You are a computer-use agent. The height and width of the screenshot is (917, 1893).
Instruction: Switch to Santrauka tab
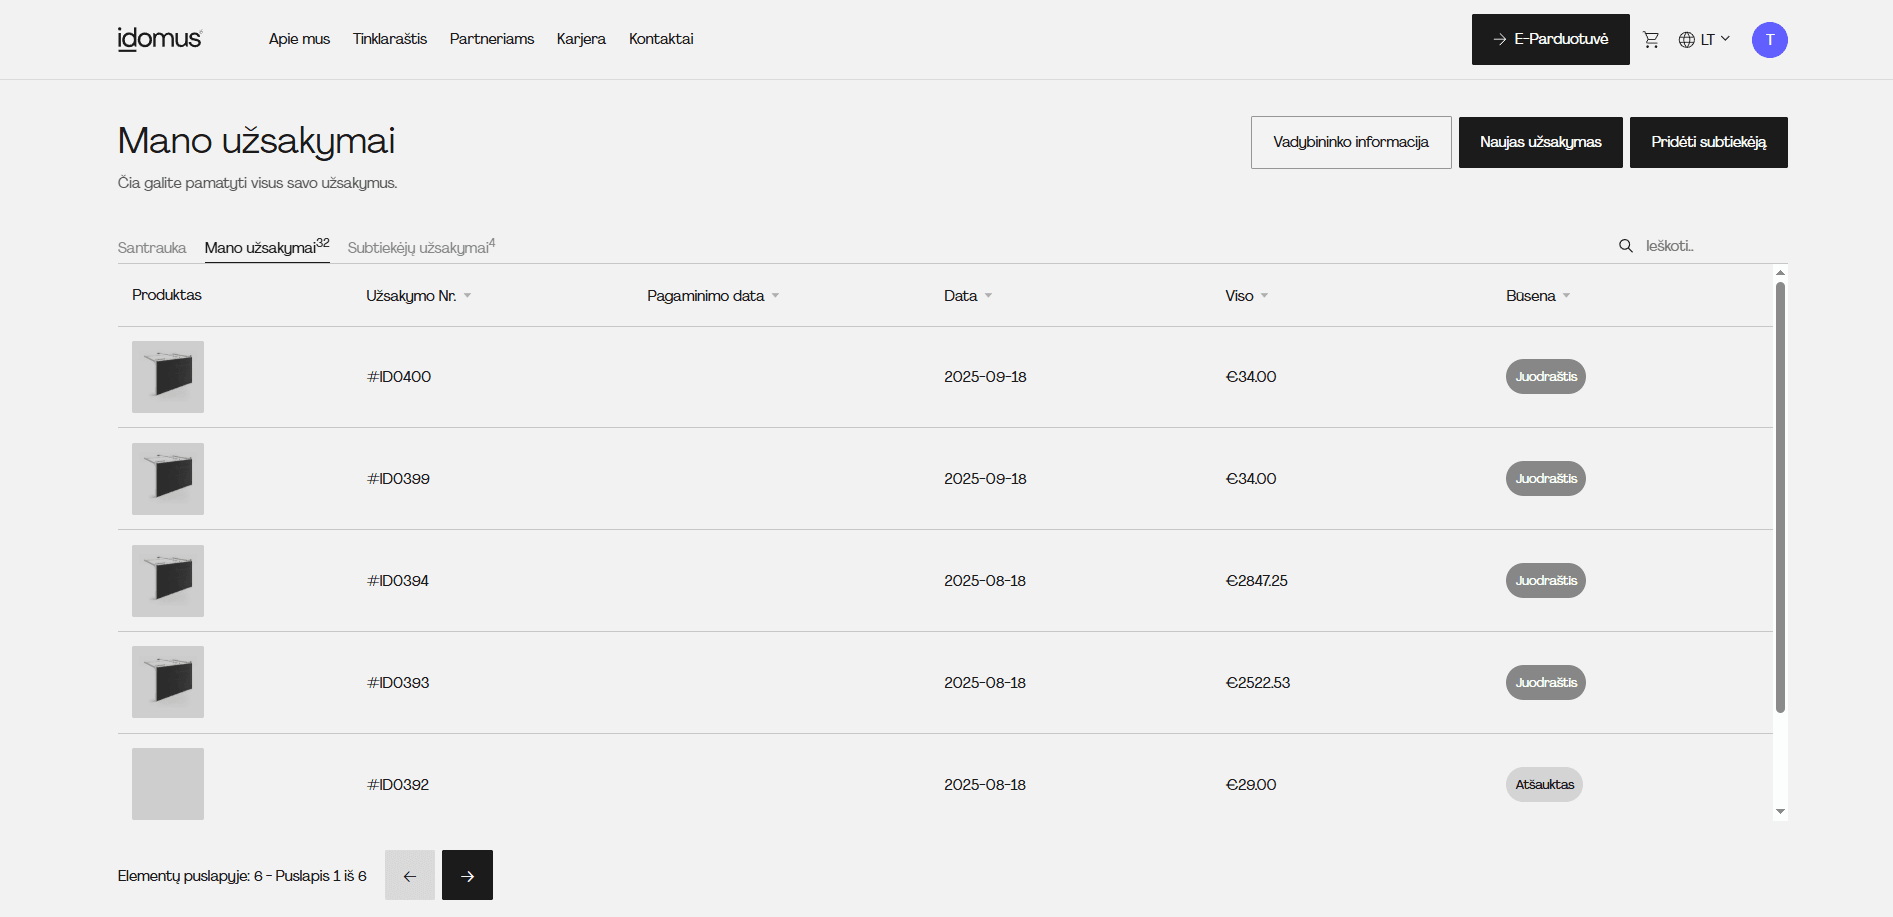click(152, 248)
